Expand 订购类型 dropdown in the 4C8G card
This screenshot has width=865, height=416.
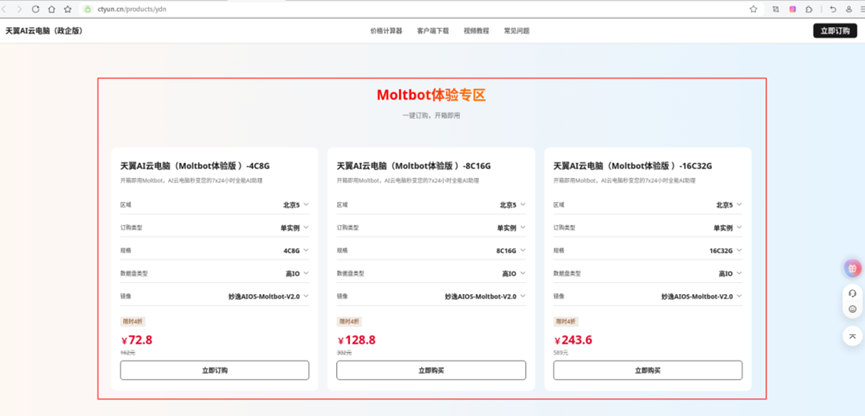(x=215, y=228)
